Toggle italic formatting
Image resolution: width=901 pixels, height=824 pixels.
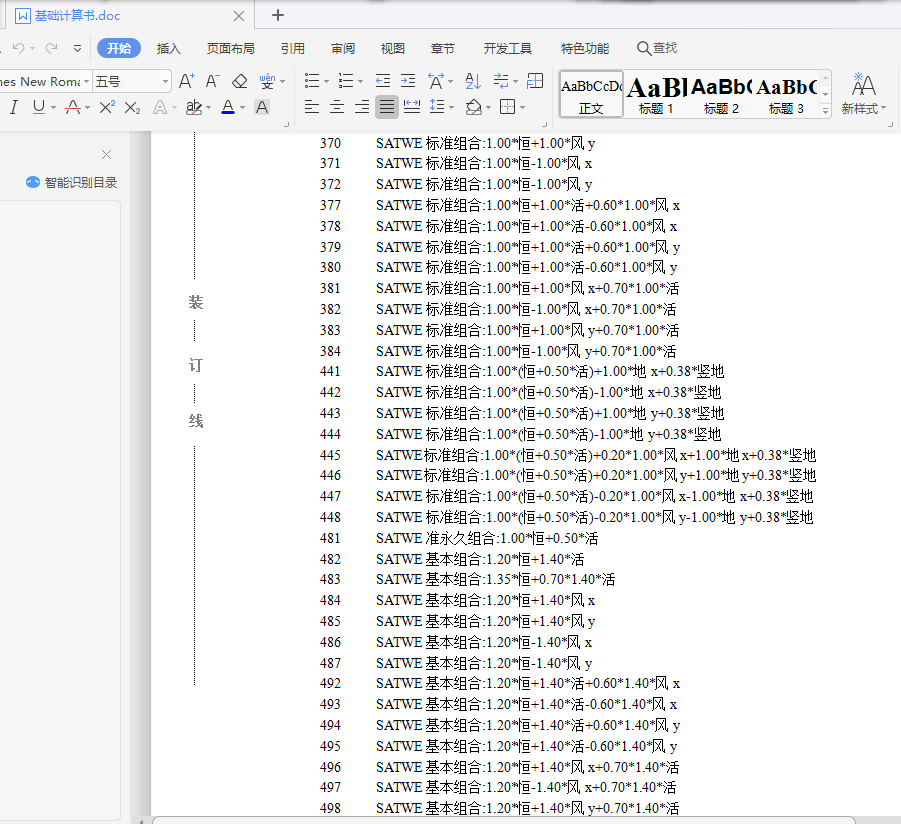[x=14, y=107]
